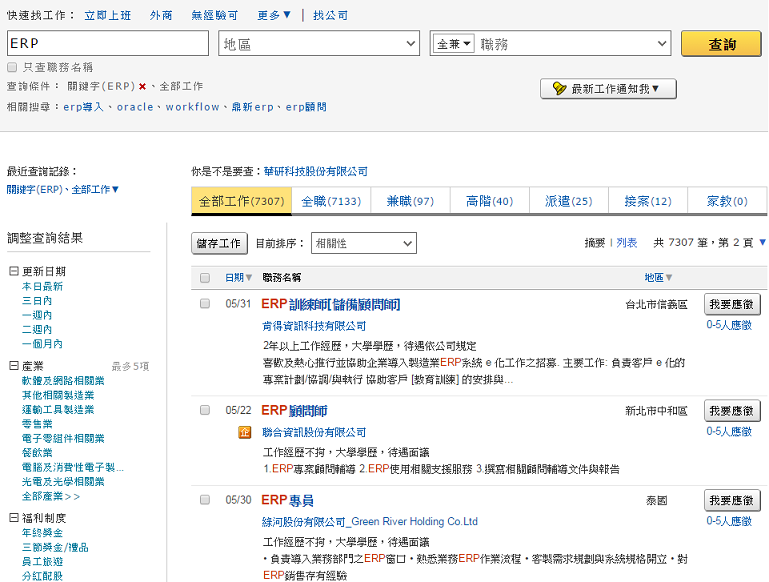This screenshot has width=769, height=582.
Task: Collapse the 更新日期 filter section
Action: 13,272
